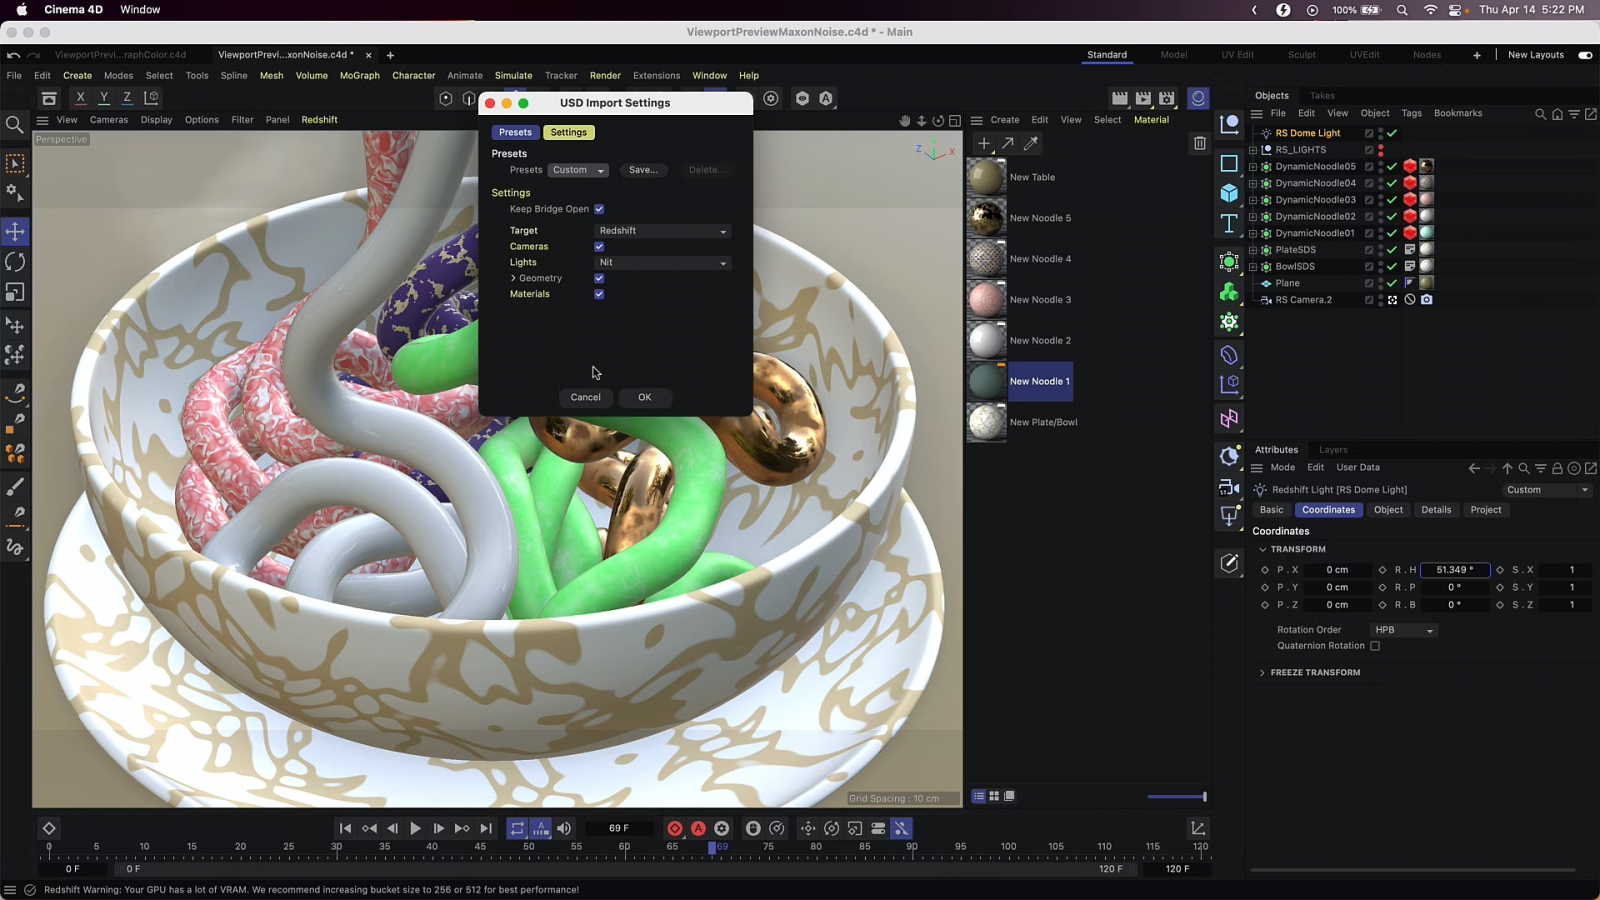The width and height of the screenshot is (1600, 900).
Task: Click the Attributes back arrow
Action: click(1474, 468)
